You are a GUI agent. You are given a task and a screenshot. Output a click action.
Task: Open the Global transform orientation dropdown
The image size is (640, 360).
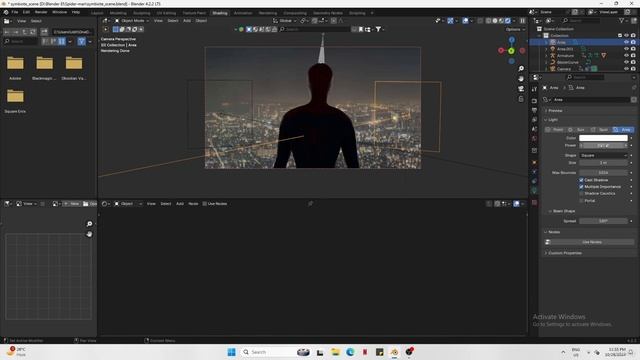pos(285,20)
